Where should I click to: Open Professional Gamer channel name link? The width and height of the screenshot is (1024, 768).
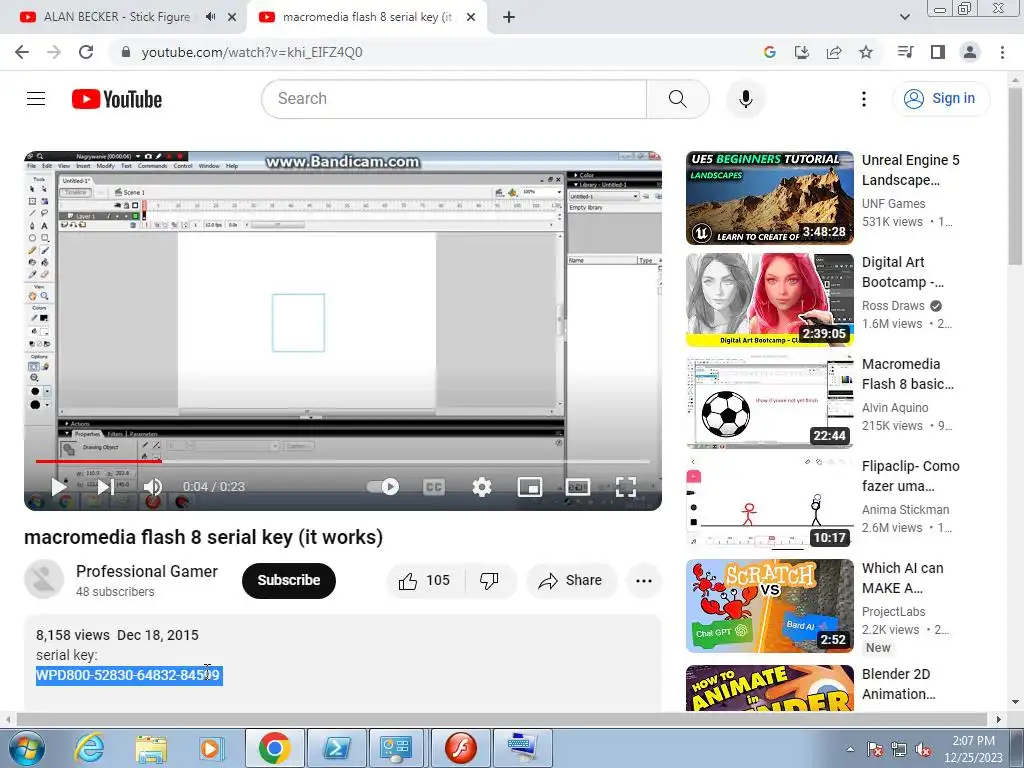click(x=147, y=571)
